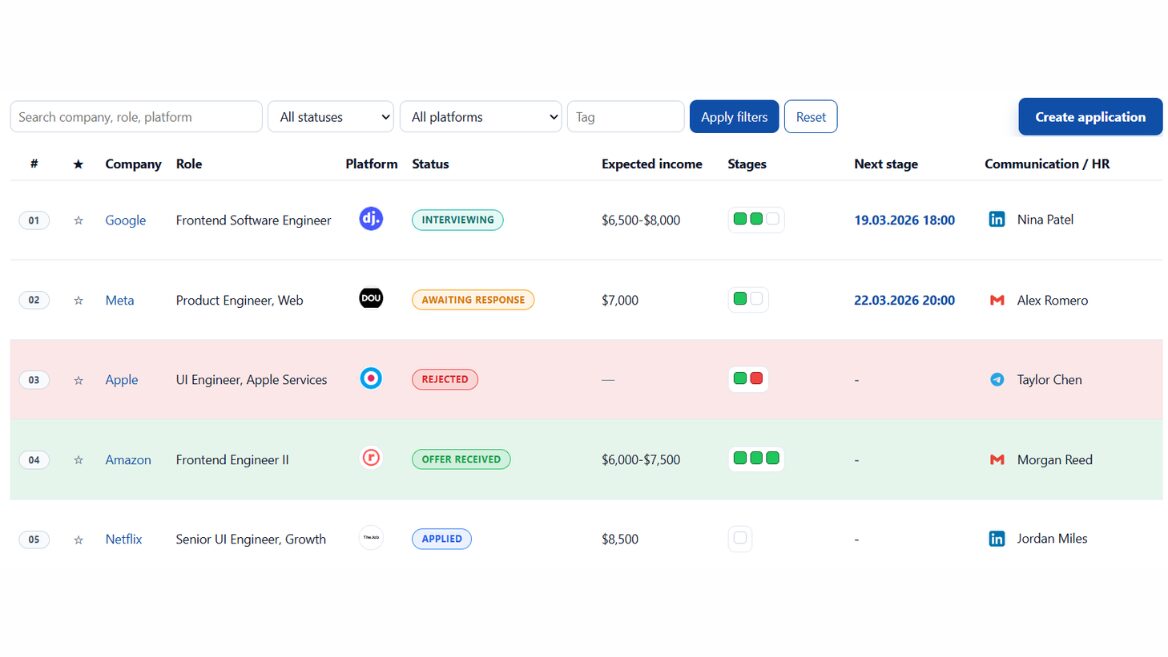Click Senior UI Engineer, Growth role

[250, 539]
